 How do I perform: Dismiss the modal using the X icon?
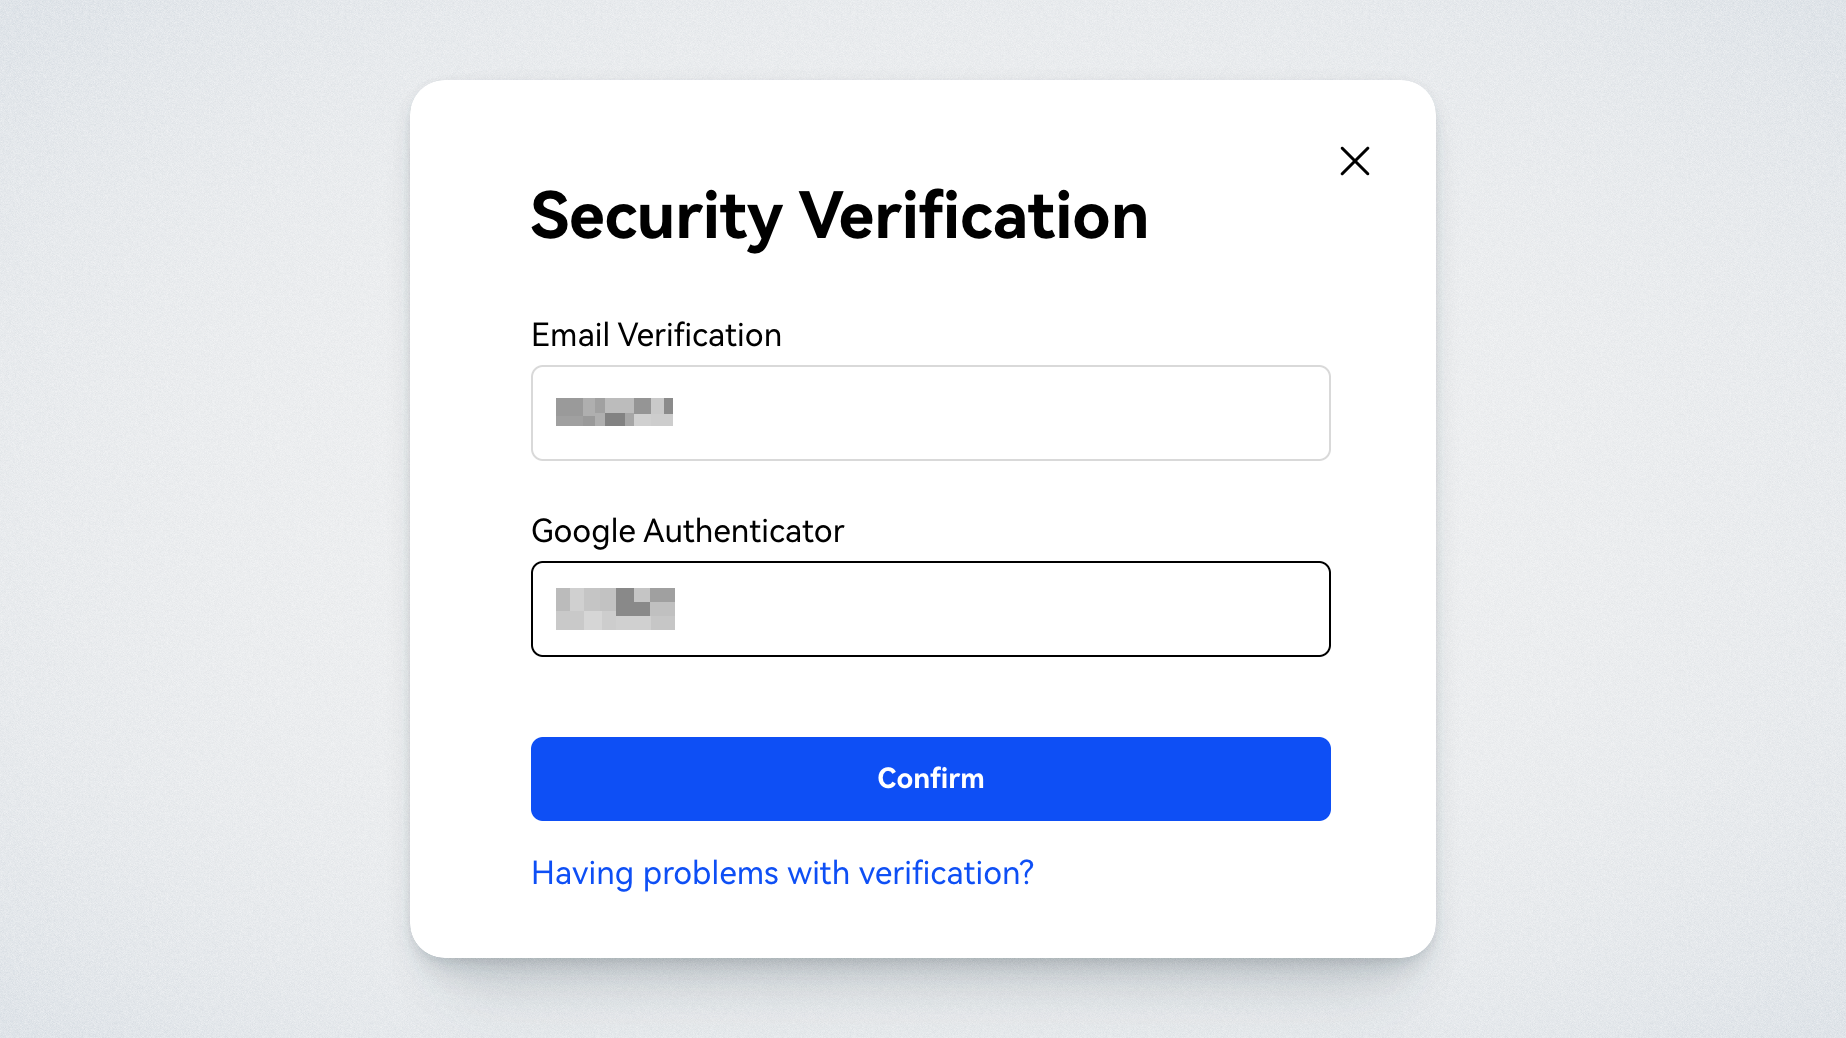coord(1354,161)
